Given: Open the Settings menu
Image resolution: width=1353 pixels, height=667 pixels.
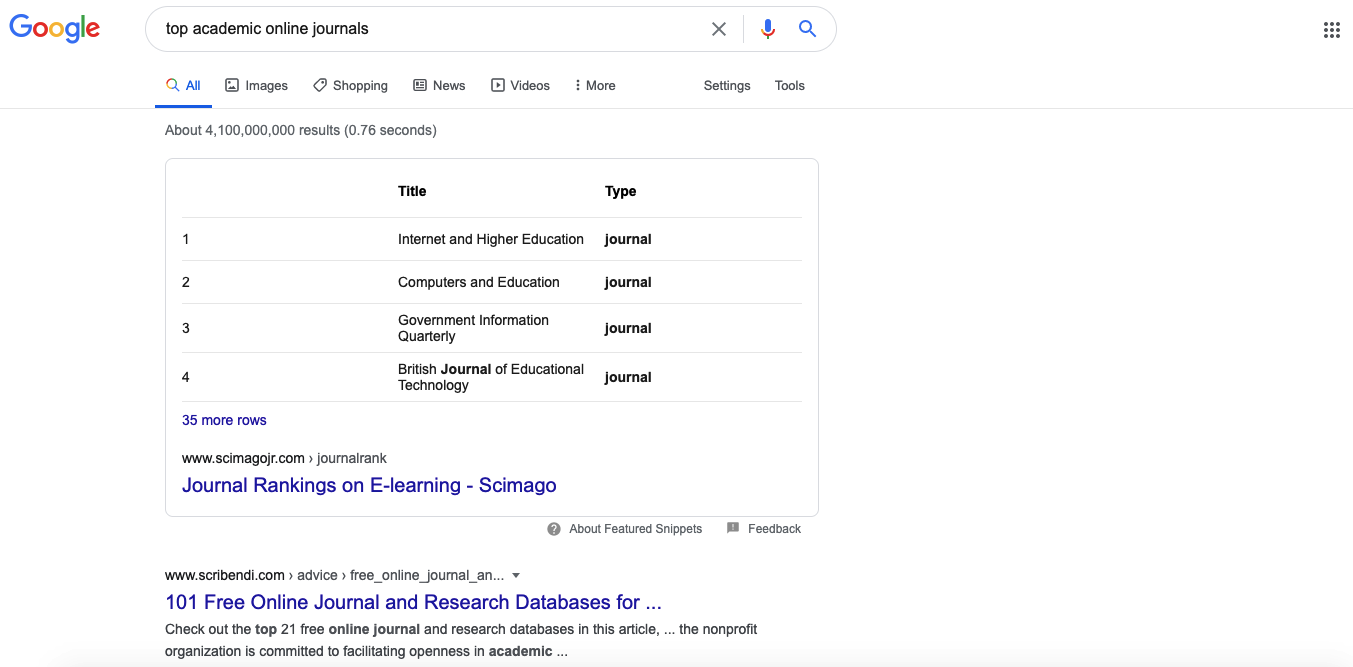Looking at the screenshot, I should point(727,86).
